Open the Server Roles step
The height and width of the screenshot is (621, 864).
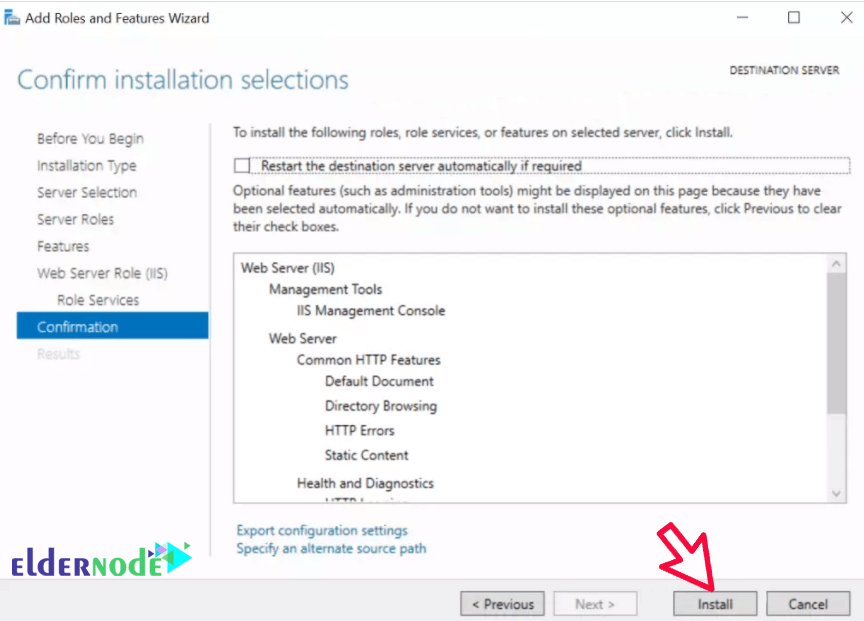[76, 219]
